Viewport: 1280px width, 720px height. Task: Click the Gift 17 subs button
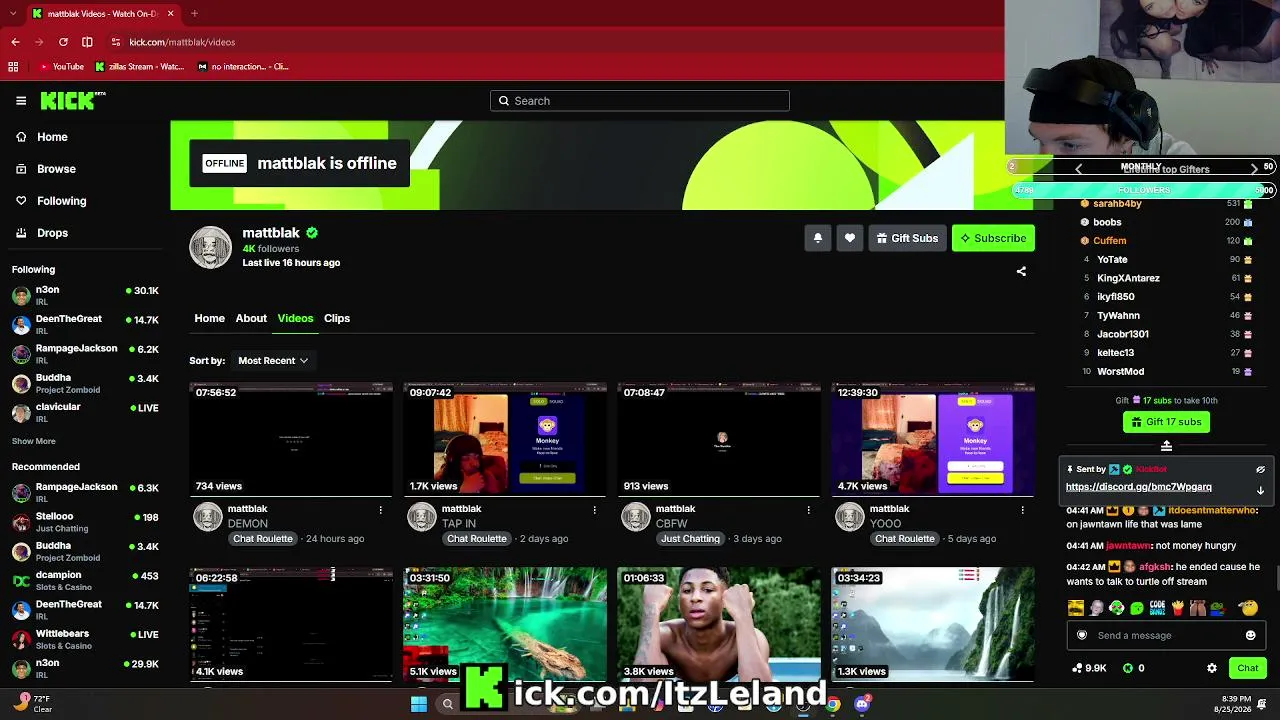[x=1166, y=422]
